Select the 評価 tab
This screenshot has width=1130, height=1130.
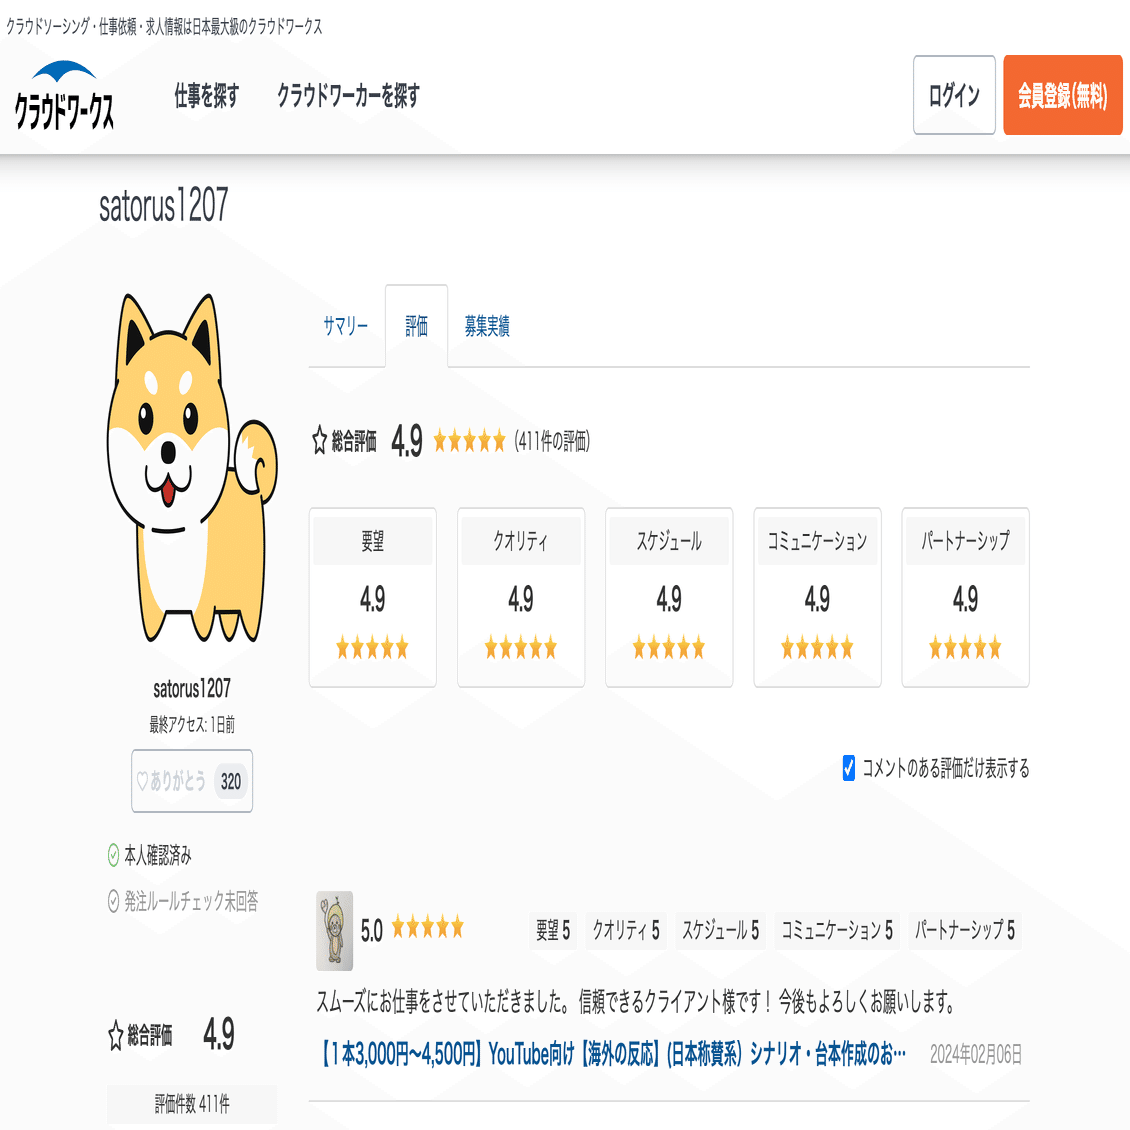coord(416,326)
